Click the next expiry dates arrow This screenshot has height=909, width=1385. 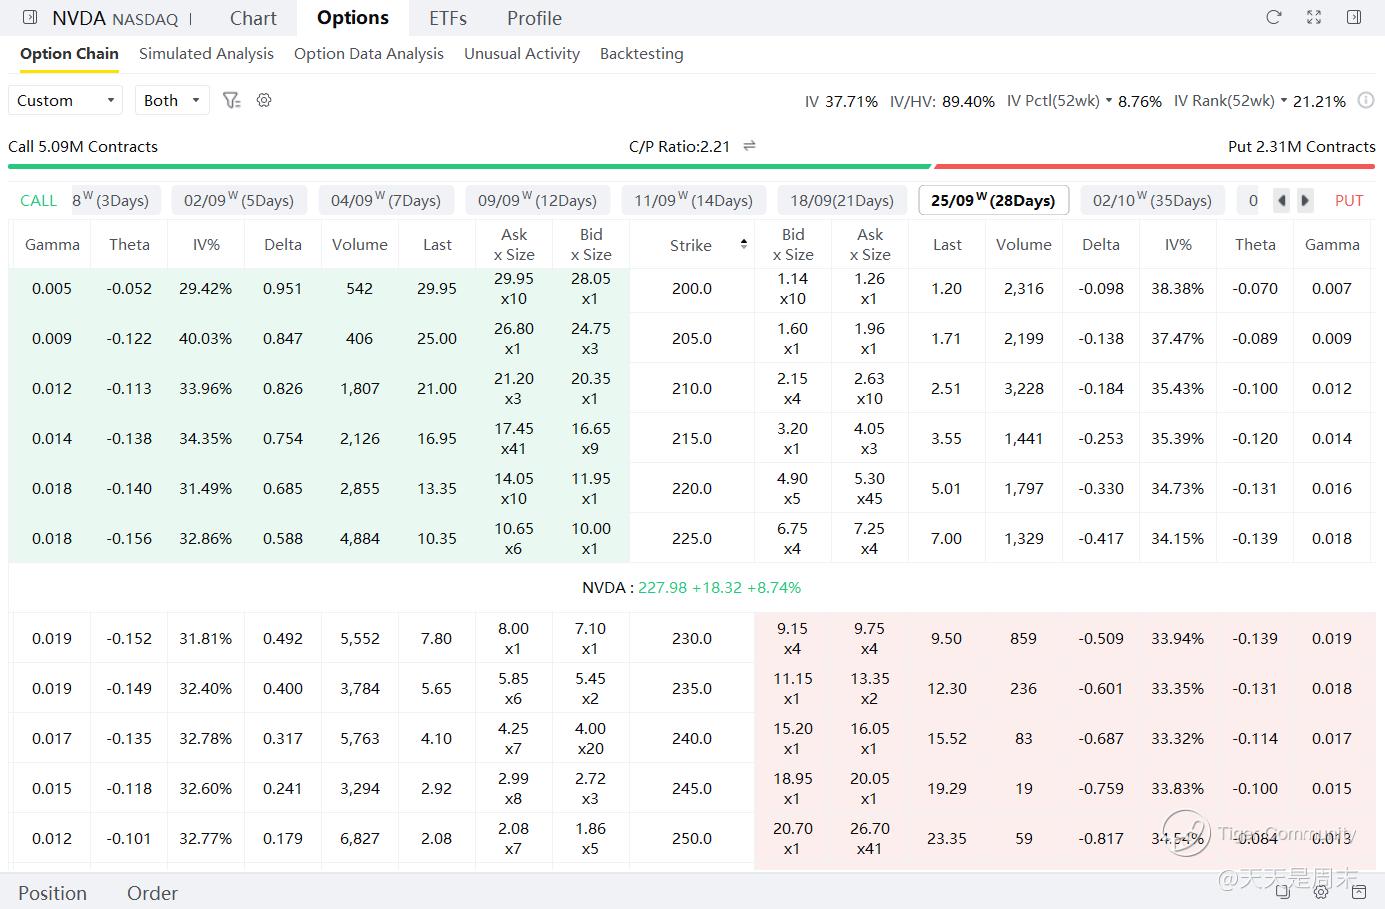point(1305,200)
